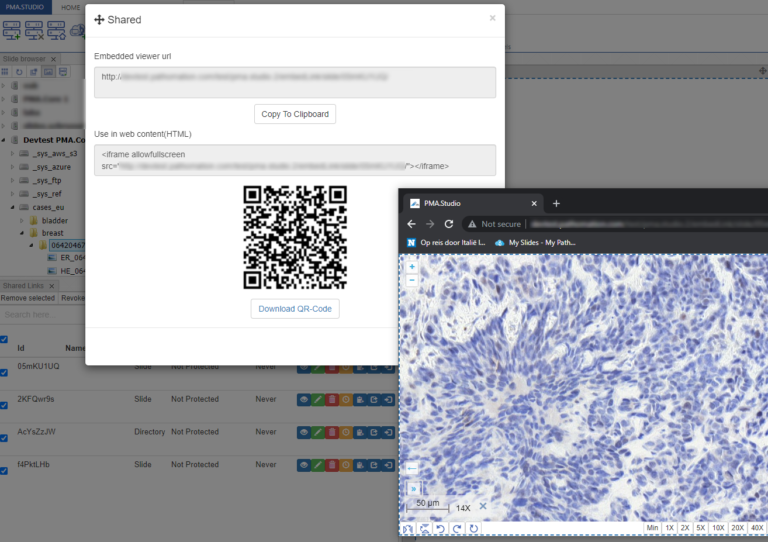This screenshot has height=542, width=768.
Task: Click Copy To Clipboard button
Action: (294, 114)
